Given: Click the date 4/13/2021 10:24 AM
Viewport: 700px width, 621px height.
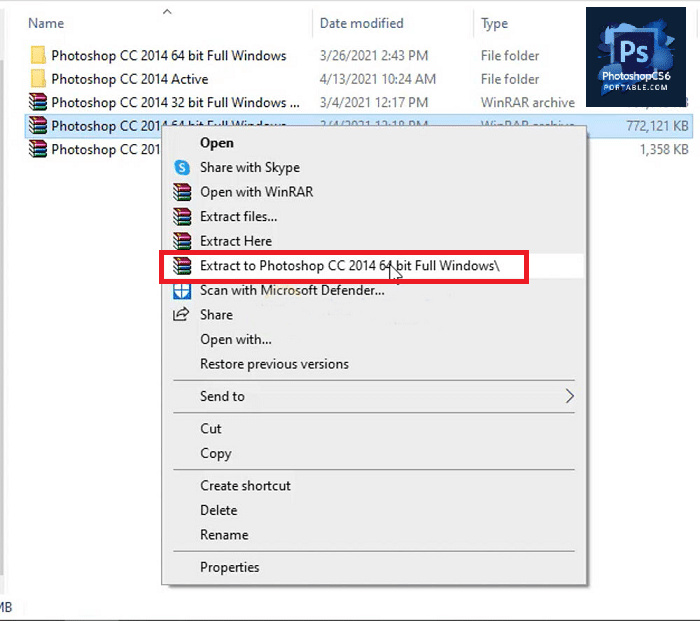Looking at the screenshot, I should (377, 79).
